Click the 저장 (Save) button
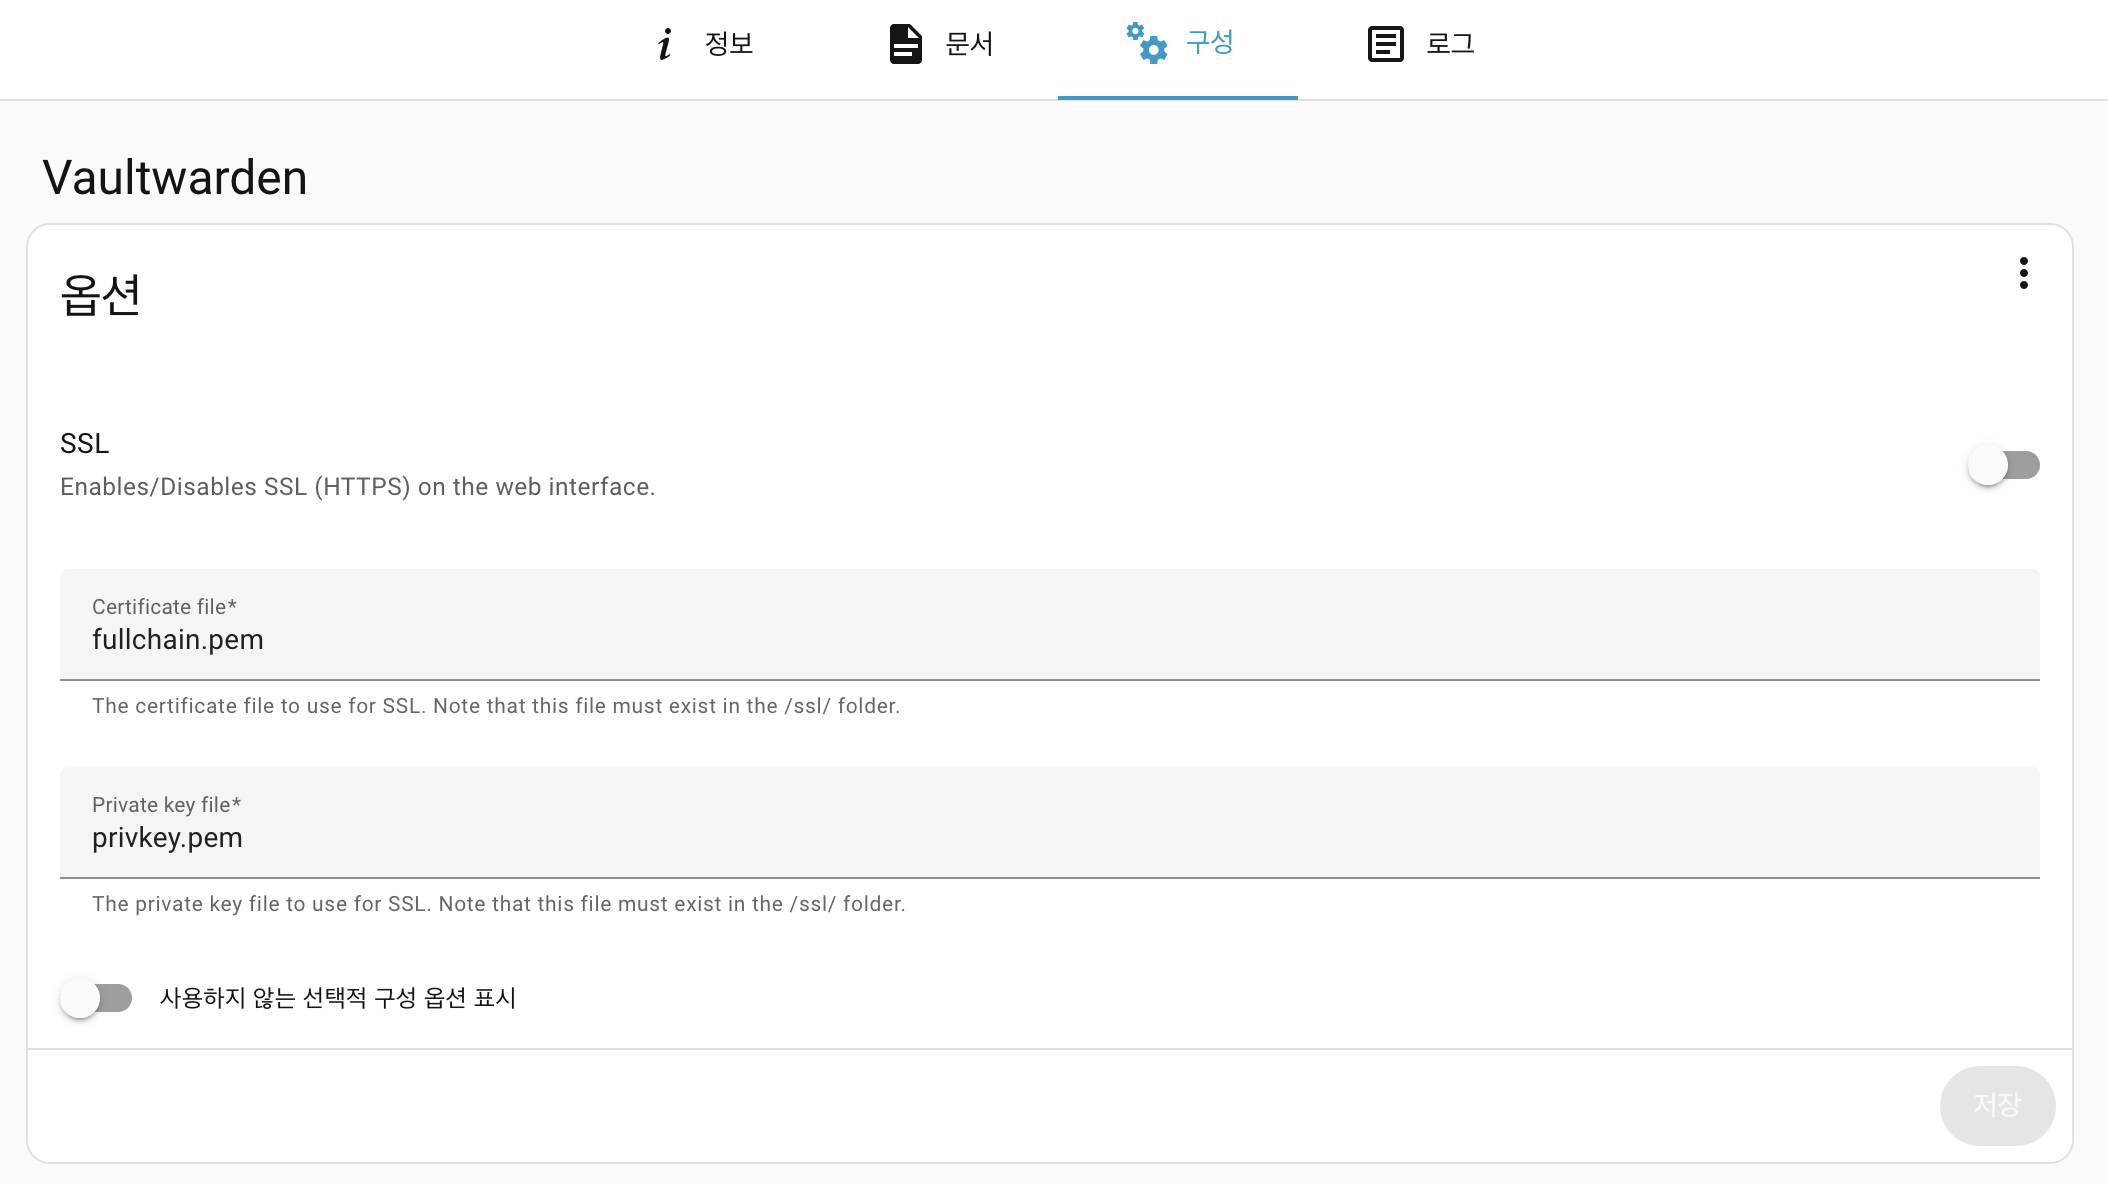Image resolution: width=2108 pixels, height=1184 pixels. point(1997,1105)
